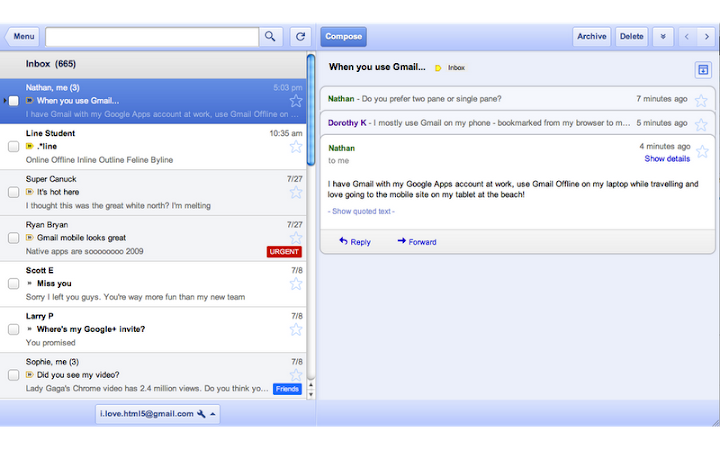Show quoted text in the message
720x450 pixels.
[361, 211]
